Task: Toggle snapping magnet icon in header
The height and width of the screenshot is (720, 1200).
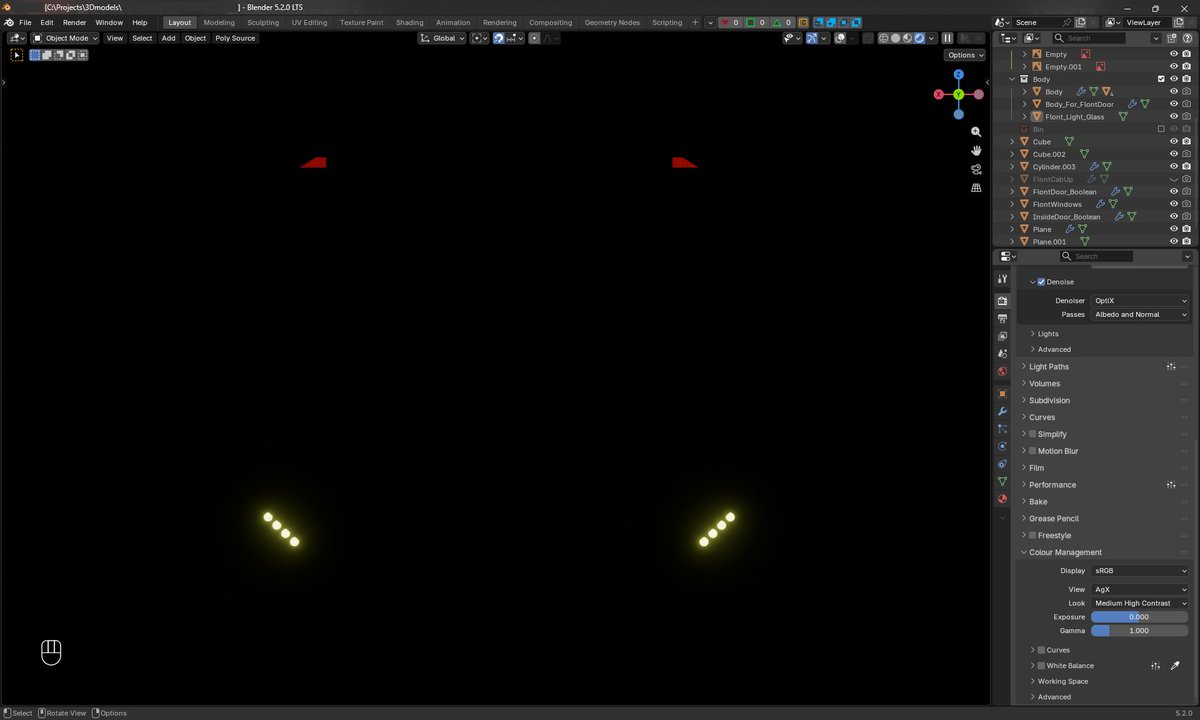Action: click(x=498, y=38)
